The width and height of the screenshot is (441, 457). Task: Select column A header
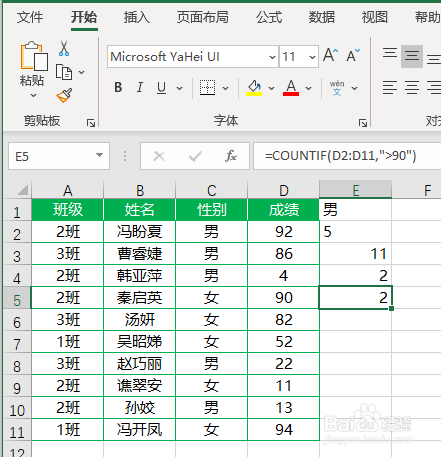click(68, 190)
